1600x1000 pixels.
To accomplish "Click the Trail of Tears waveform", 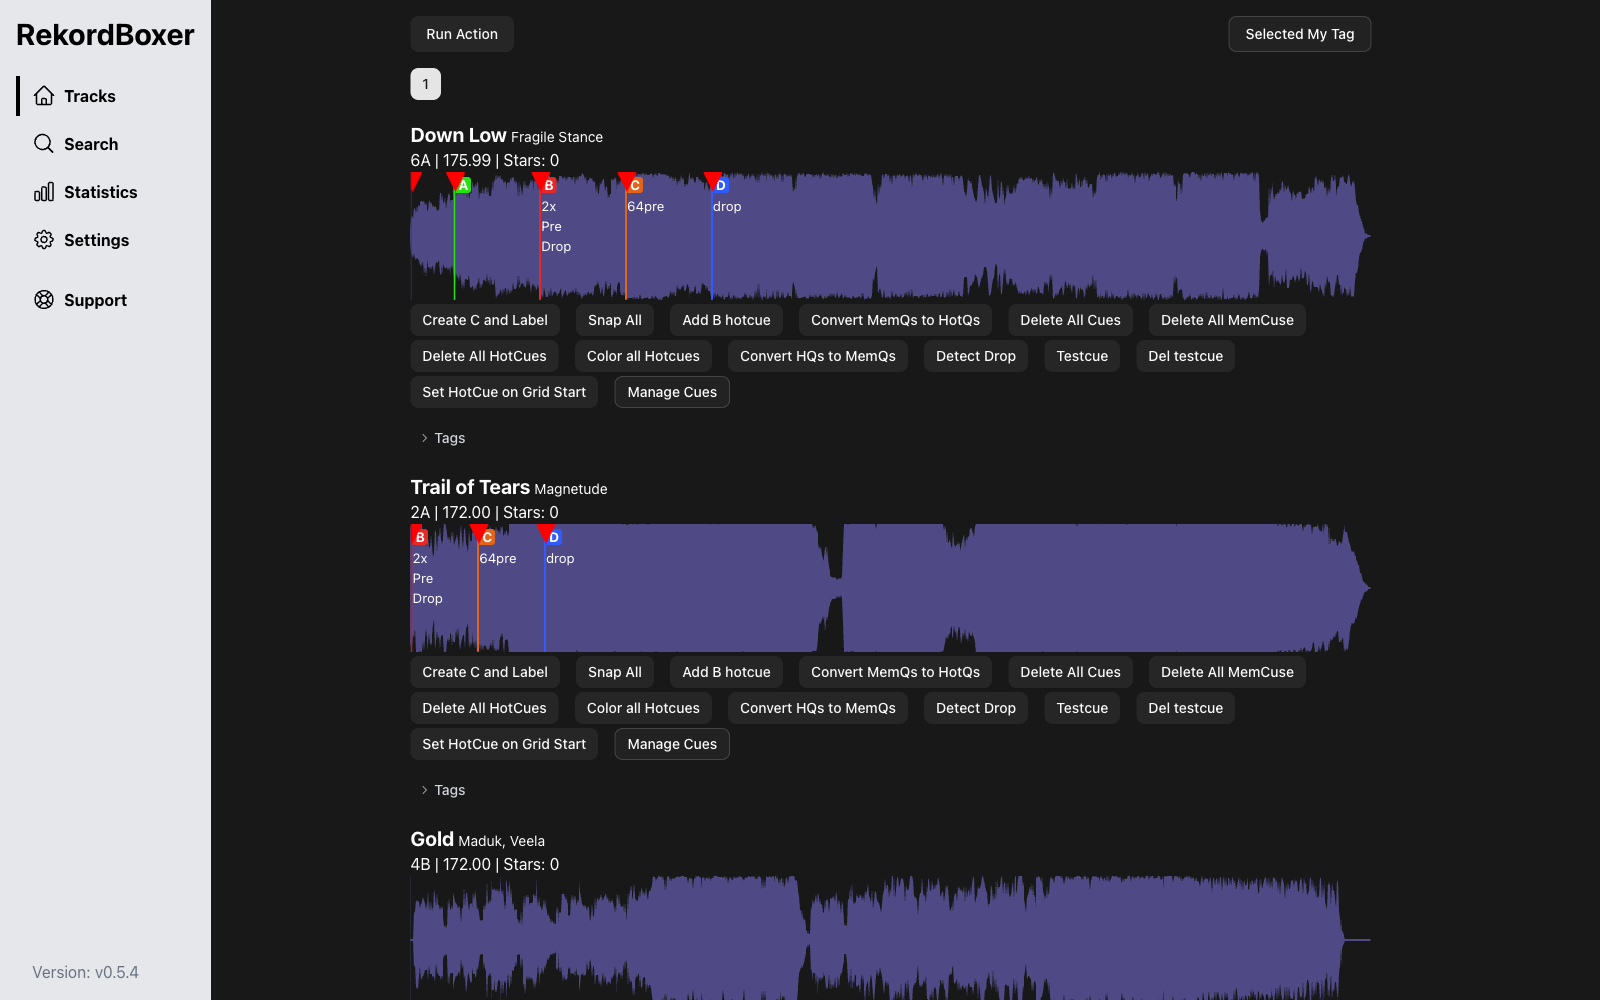I will click(890, 588).
